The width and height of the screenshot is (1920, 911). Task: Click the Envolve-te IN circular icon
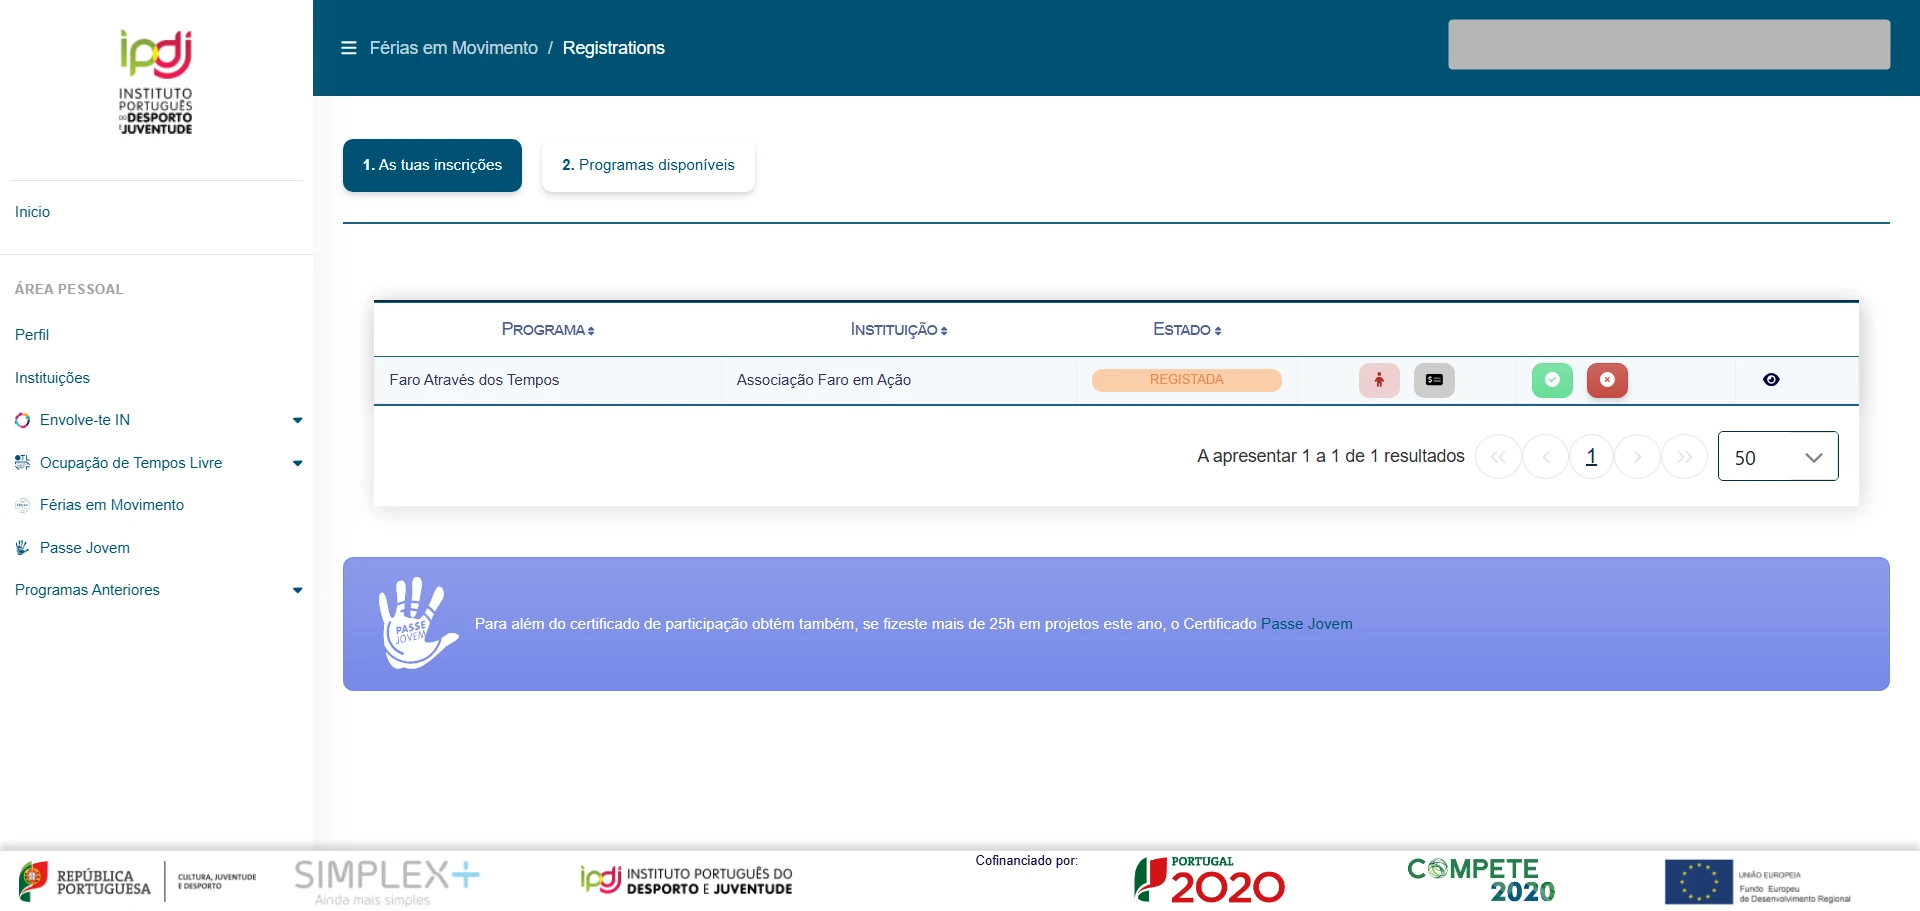point(23,420)
